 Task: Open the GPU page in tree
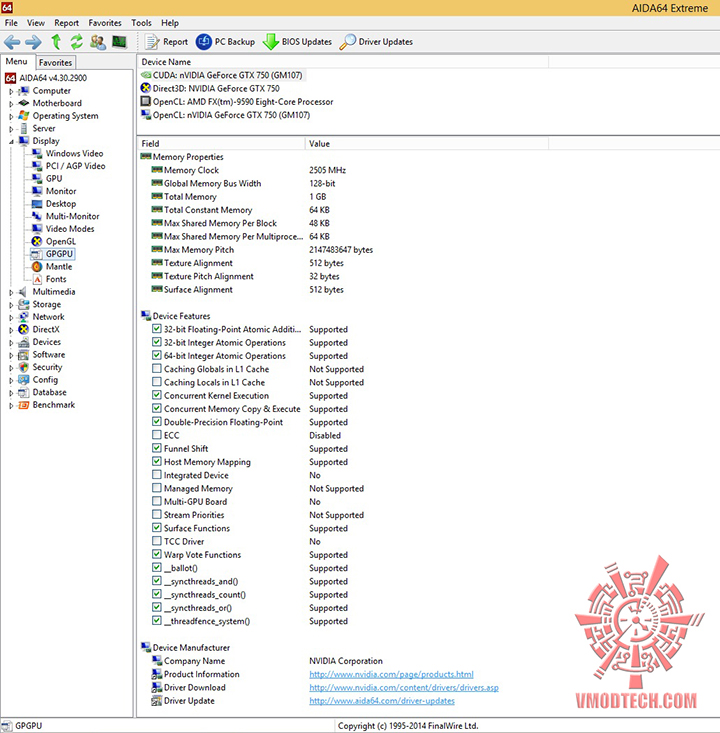coord(54,179)
